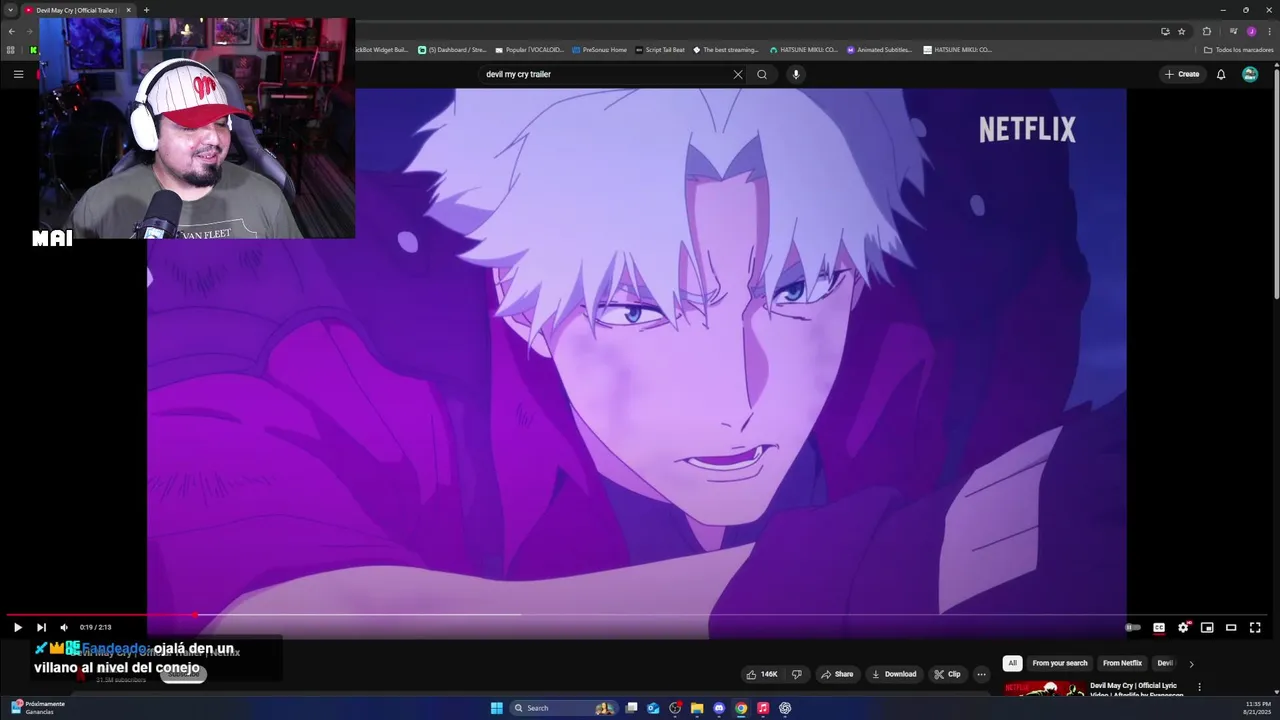Open the Chrome three-dot menu
Screen dimensions: 1280x720
[1269, 31]
